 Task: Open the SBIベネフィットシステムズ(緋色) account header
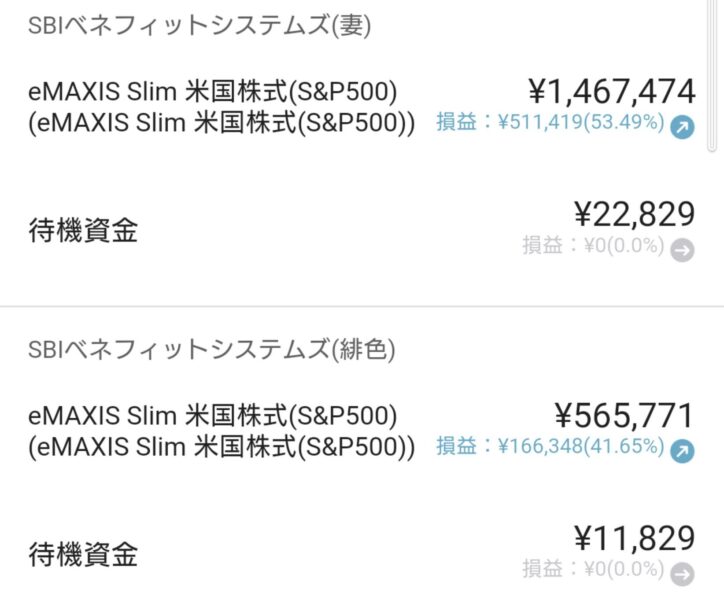pyautogui.click(x=212, y=349)
